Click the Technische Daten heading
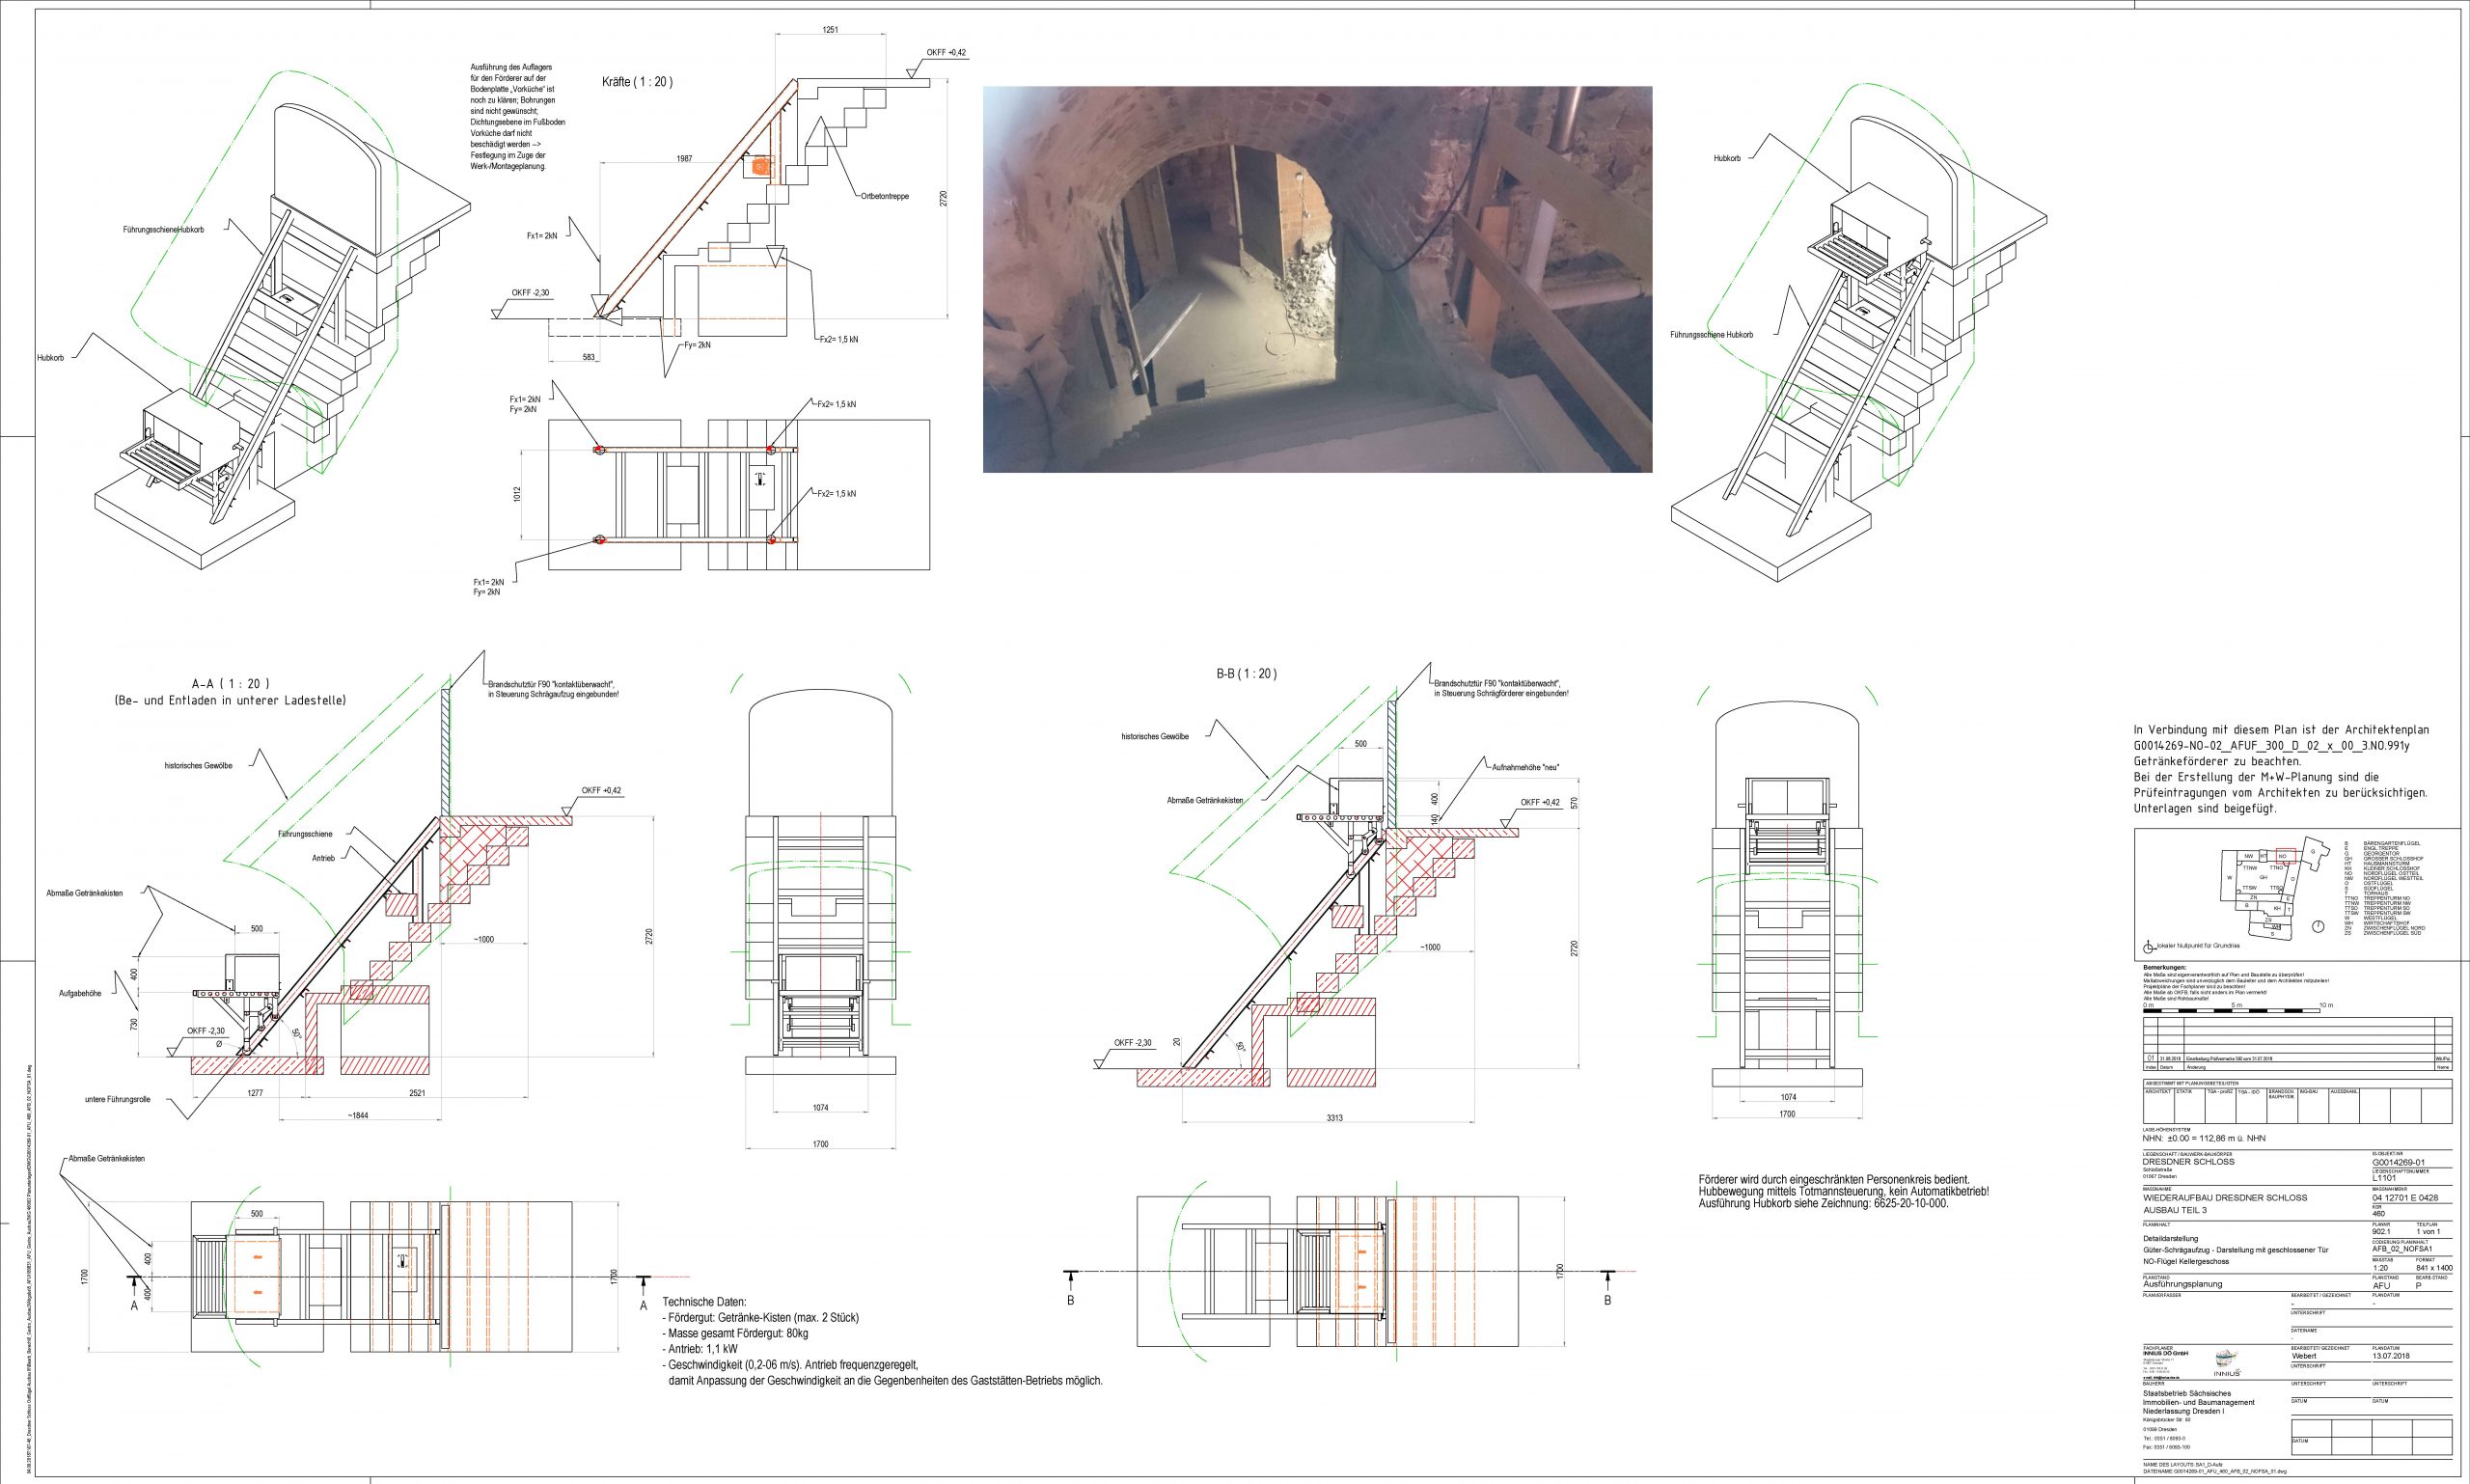The width and height of the screenshot is (2470, 1484). [x=704, y=1302]
